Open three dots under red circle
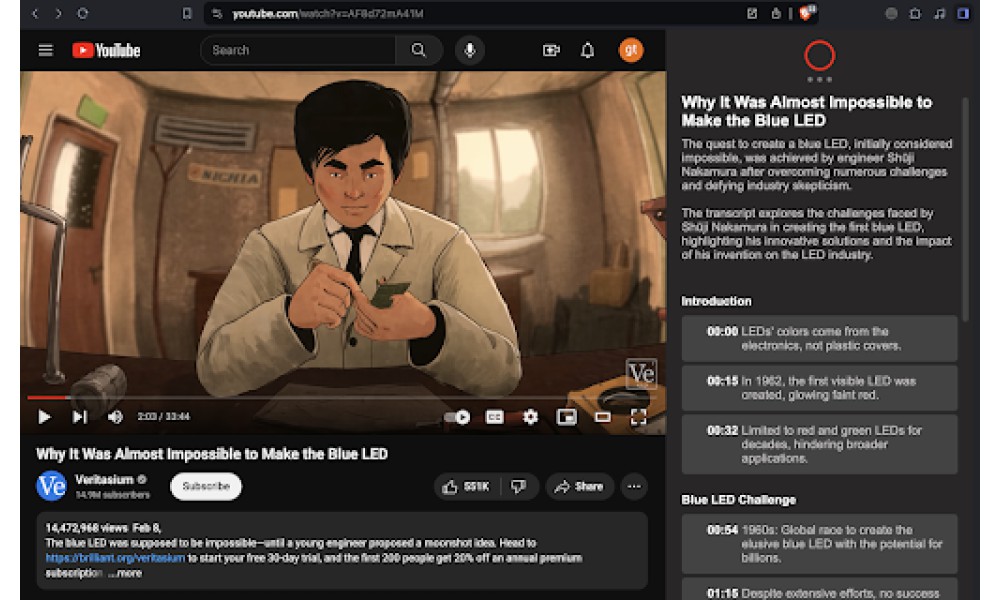This screenshot has width=1000, height=600. pos(820,80)
